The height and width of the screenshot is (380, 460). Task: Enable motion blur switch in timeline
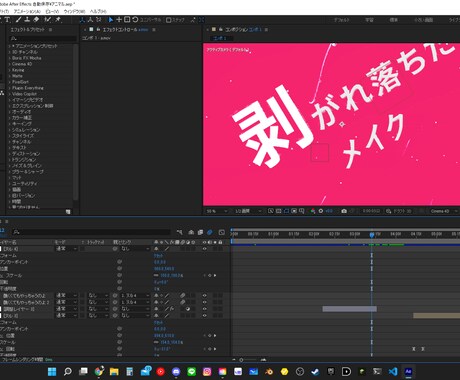tap(210, 232)
